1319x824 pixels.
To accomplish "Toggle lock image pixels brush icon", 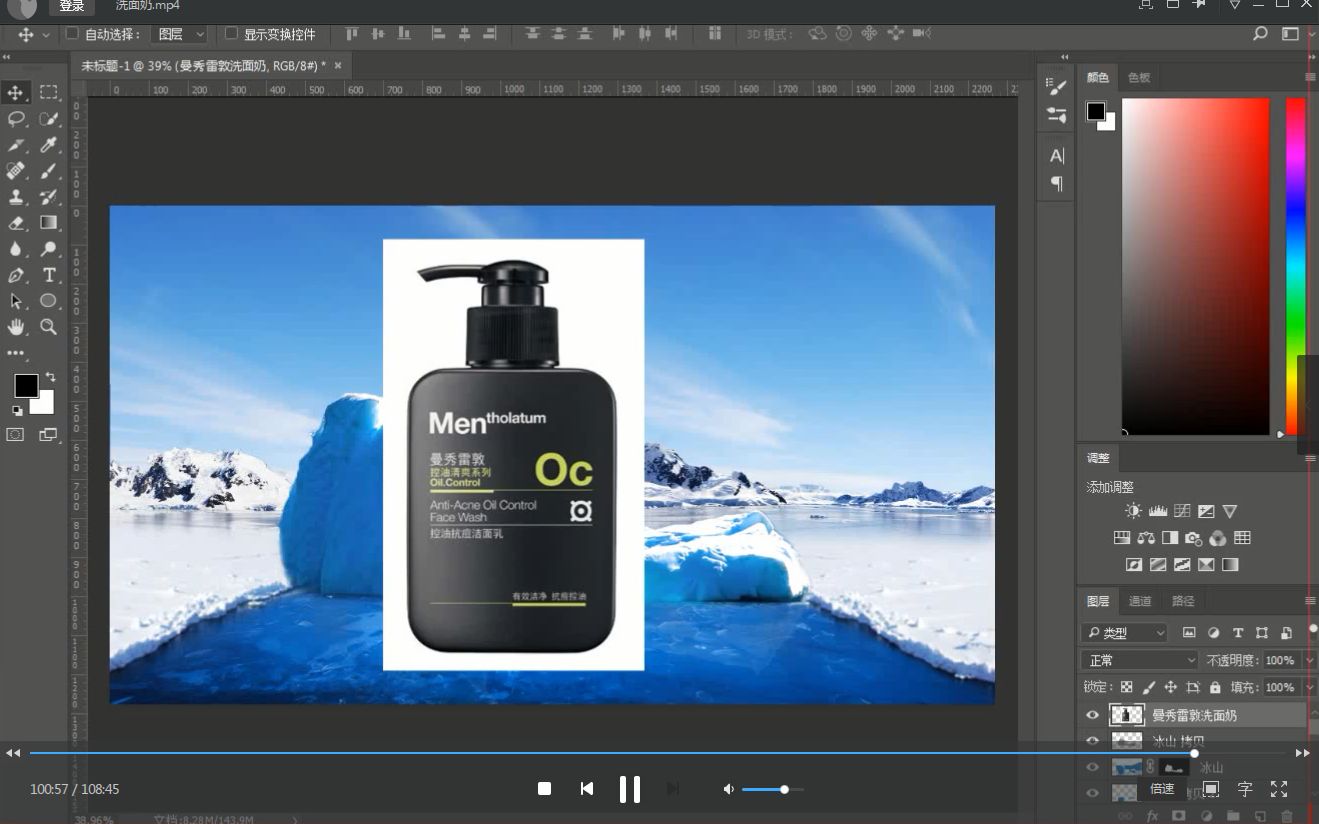I will click(x=1149, y=688).
